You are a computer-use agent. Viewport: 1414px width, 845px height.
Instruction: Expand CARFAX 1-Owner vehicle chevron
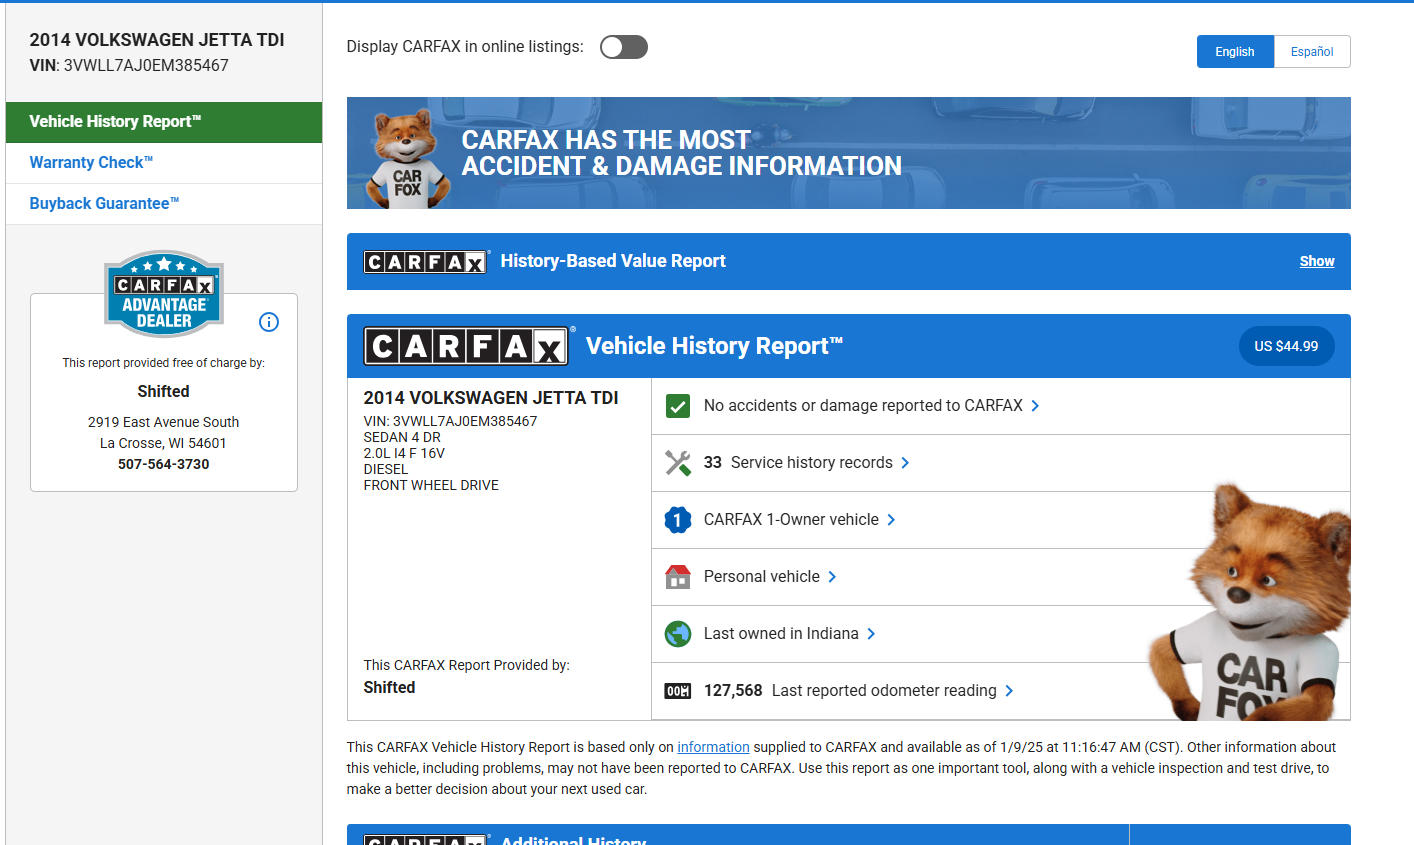(891, 520)
